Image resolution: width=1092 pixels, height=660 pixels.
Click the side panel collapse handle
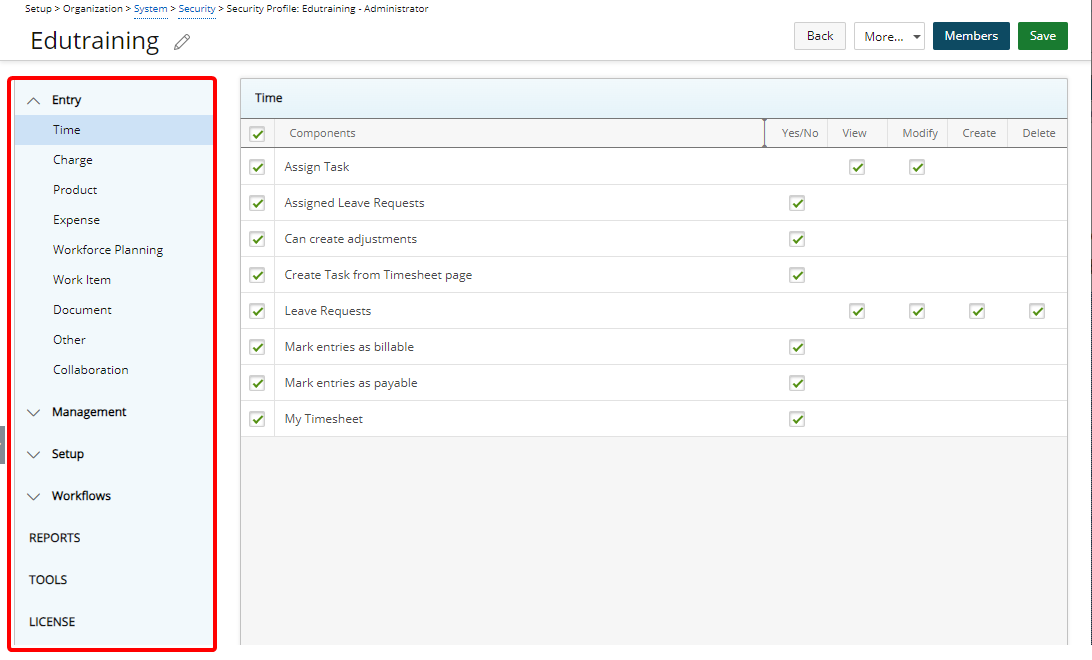pos(3,445)
